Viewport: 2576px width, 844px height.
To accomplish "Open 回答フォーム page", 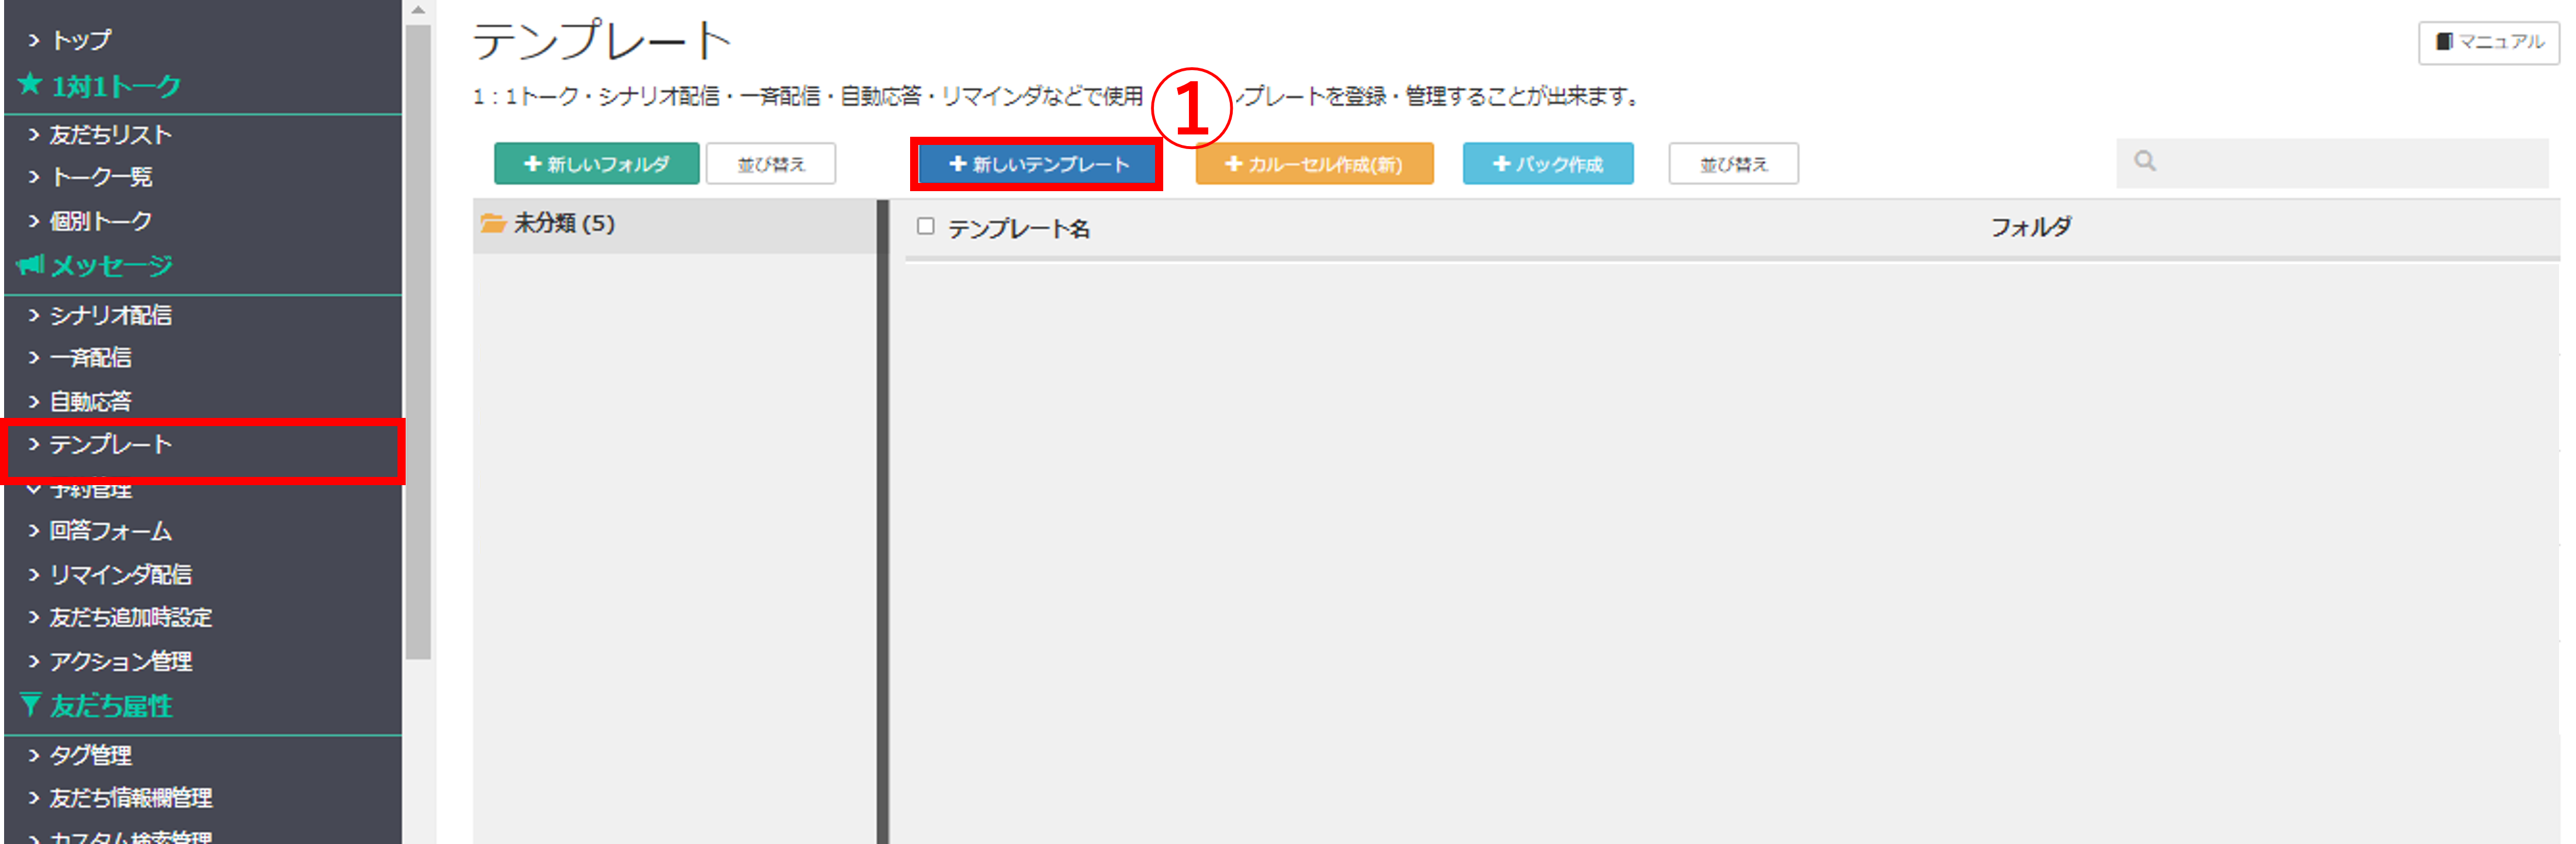I will (110, 531).
